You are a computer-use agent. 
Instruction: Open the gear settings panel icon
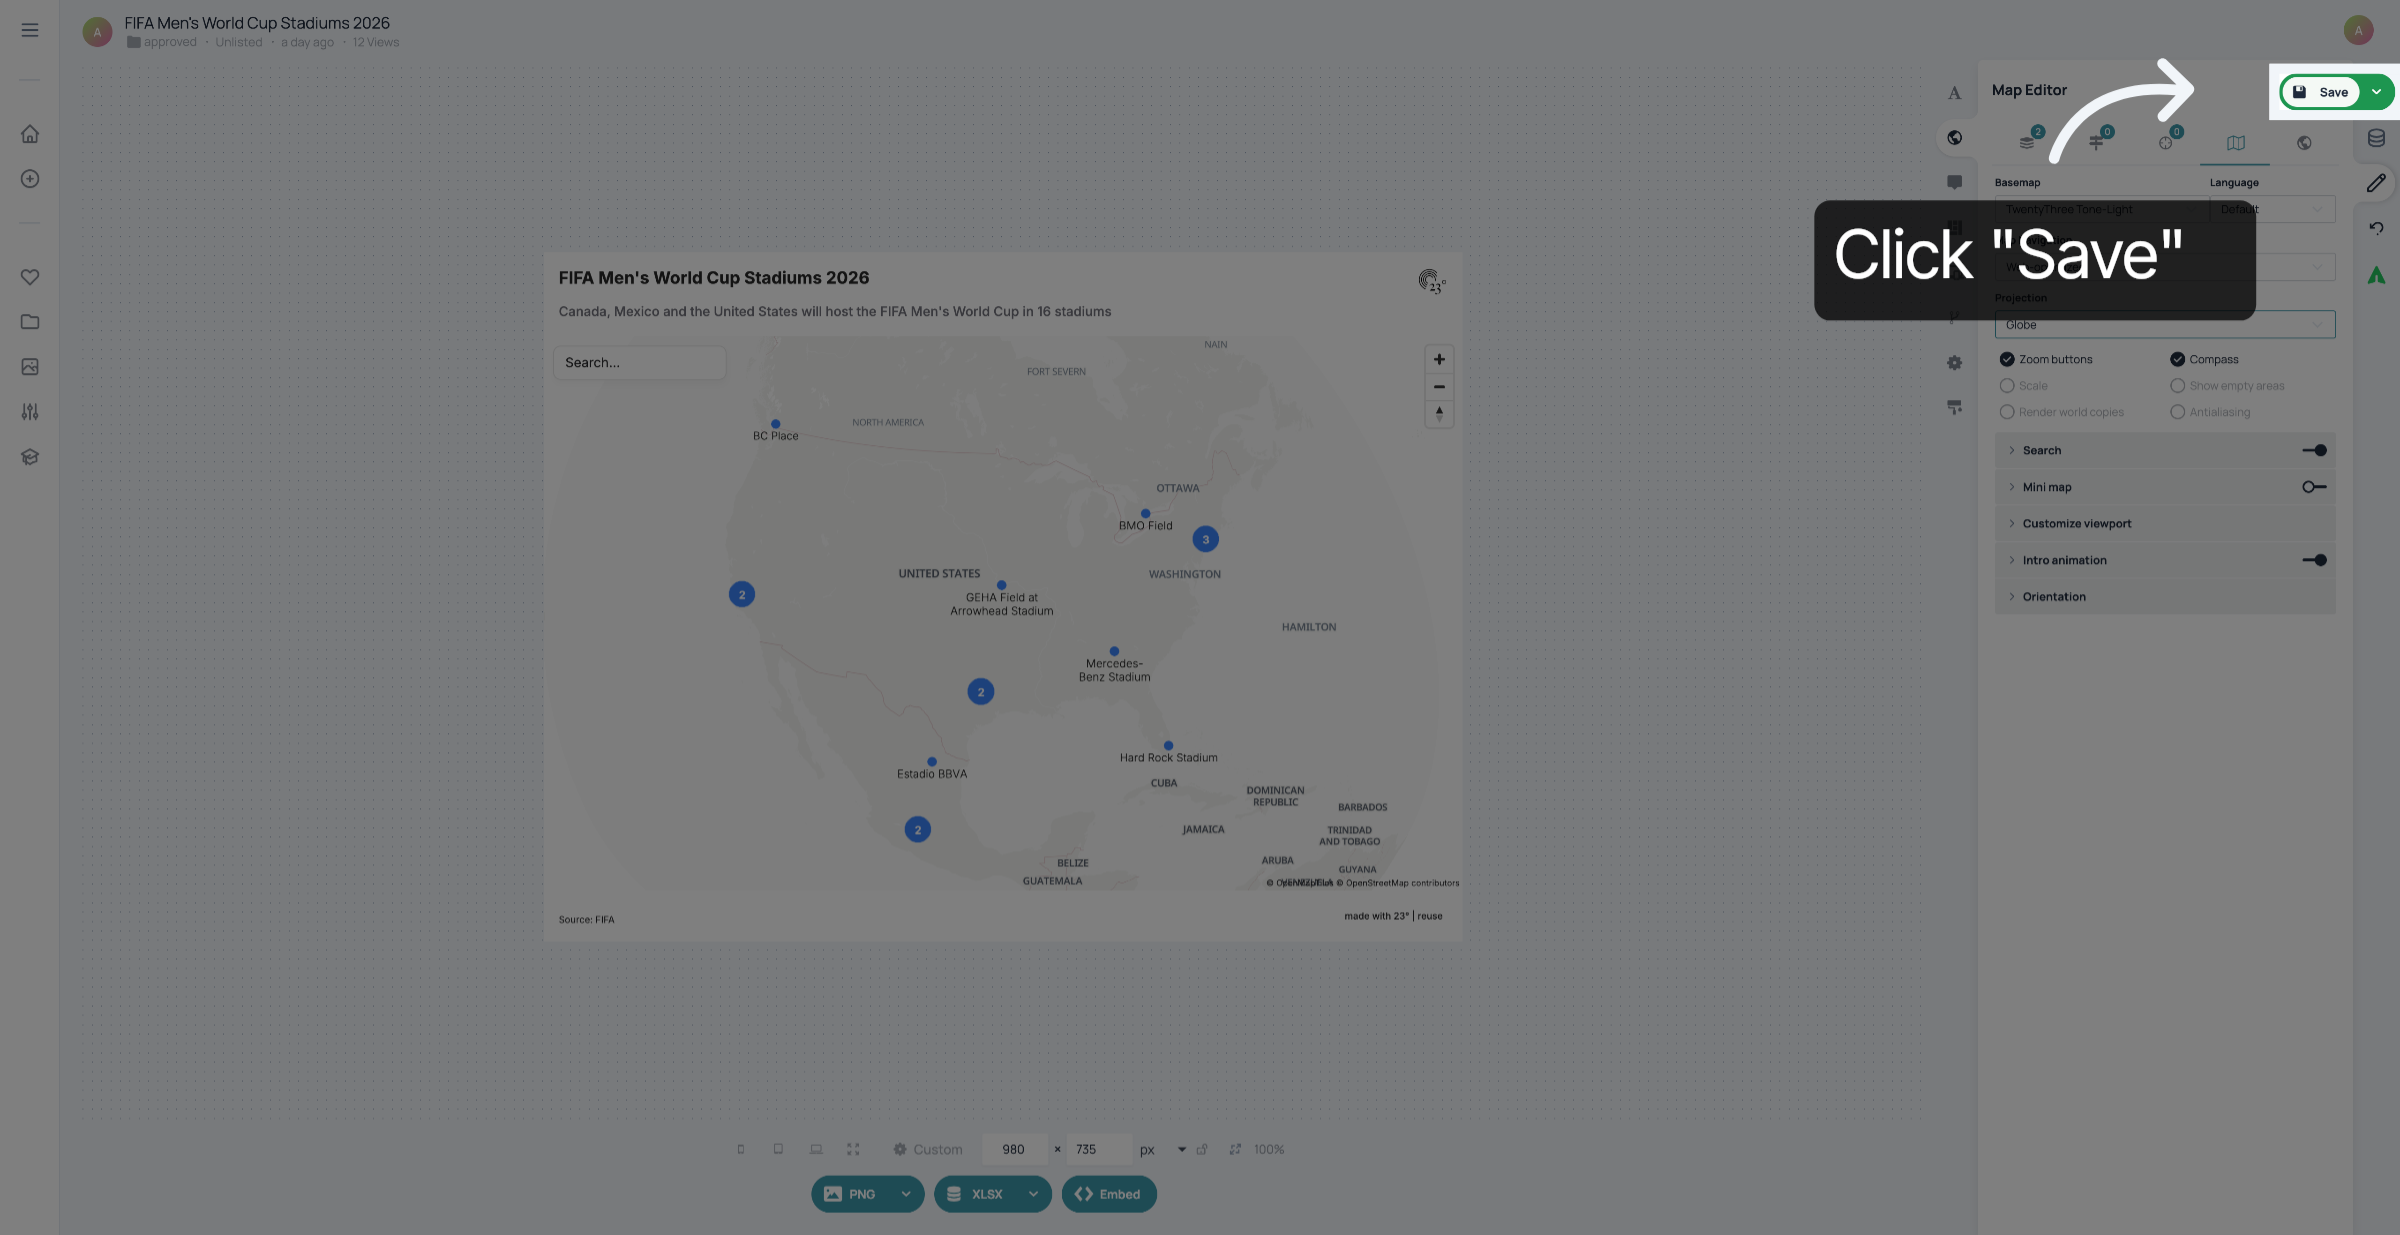pos(1954,363)
